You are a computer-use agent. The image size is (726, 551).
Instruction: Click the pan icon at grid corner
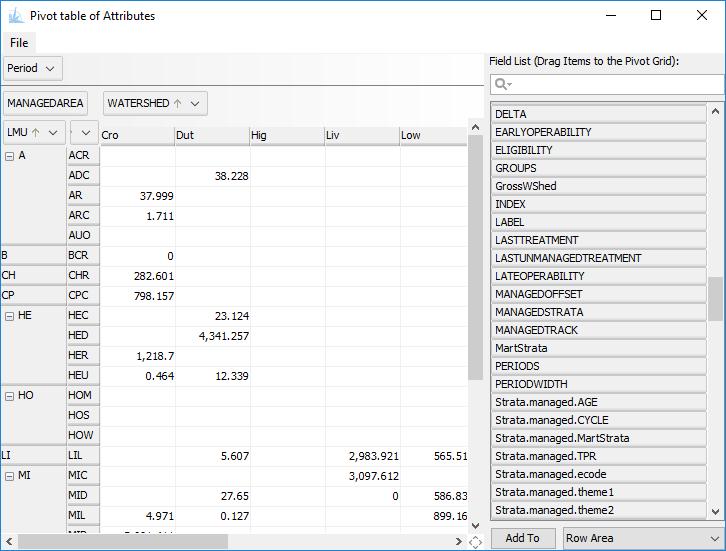(475, 541)
